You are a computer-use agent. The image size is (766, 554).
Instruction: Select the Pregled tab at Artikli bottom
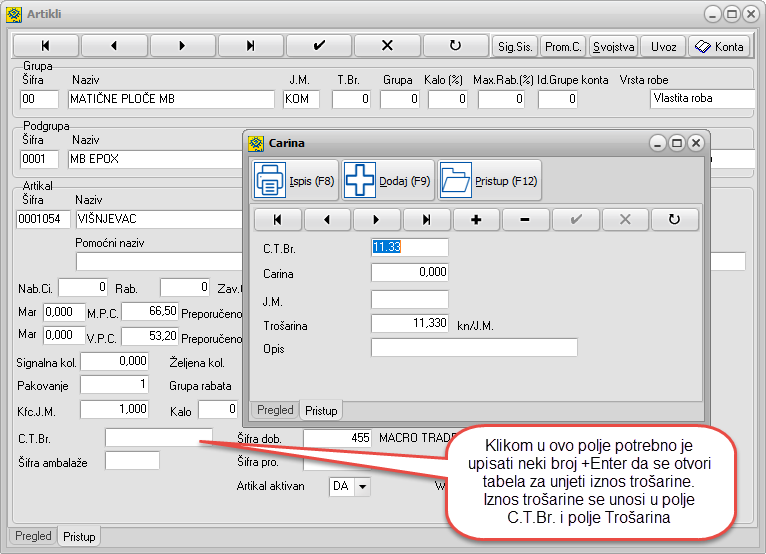(33, 536)
